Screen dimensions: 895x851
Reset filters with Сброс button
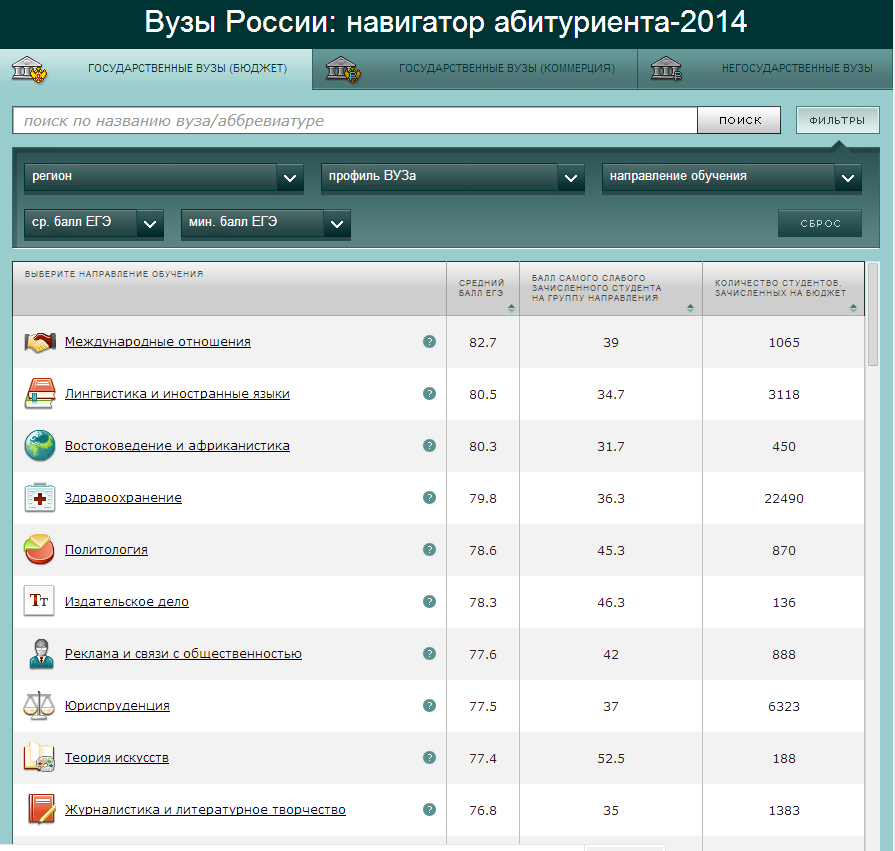[x=820, y=223]
